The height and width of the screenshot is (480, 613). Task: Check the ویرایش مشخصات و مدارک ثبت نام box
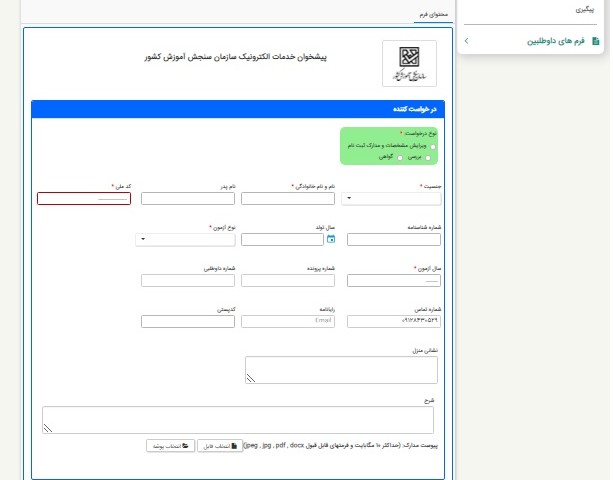[432, 146]
